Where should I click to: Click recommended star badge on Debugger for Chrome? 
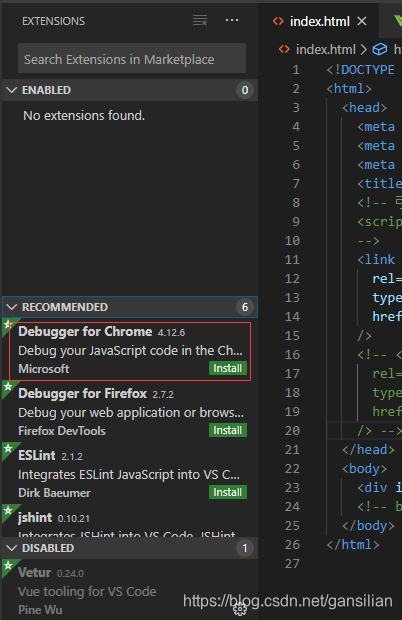[x=8, y=325]
